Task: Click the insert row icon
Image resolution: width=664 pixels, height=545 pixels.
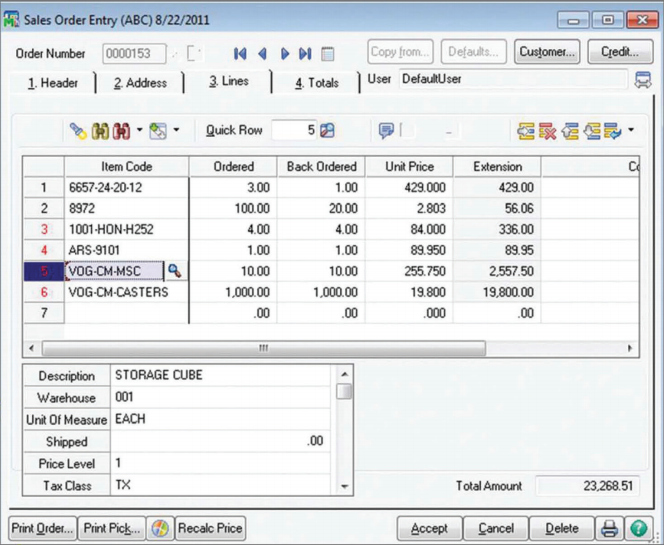Action: tap(526, 131)
